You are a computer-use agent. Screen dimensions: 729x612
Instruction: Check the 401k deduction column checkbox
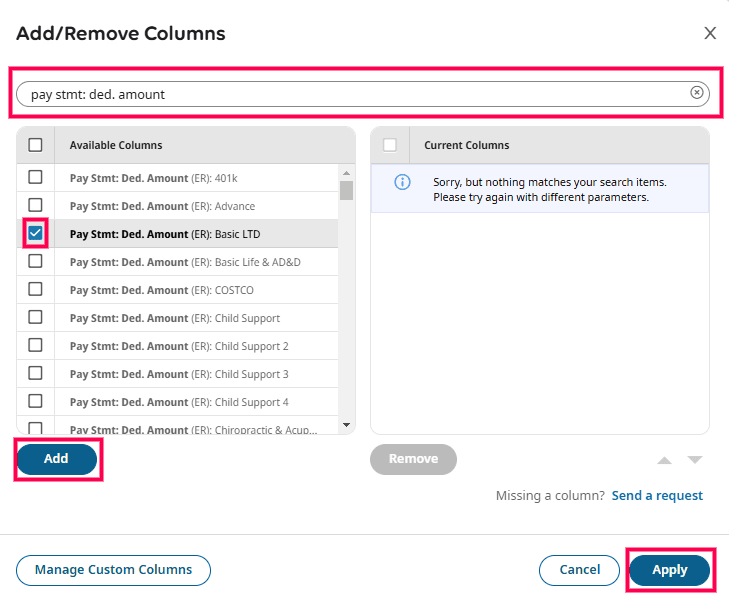(x=35, y=177)
